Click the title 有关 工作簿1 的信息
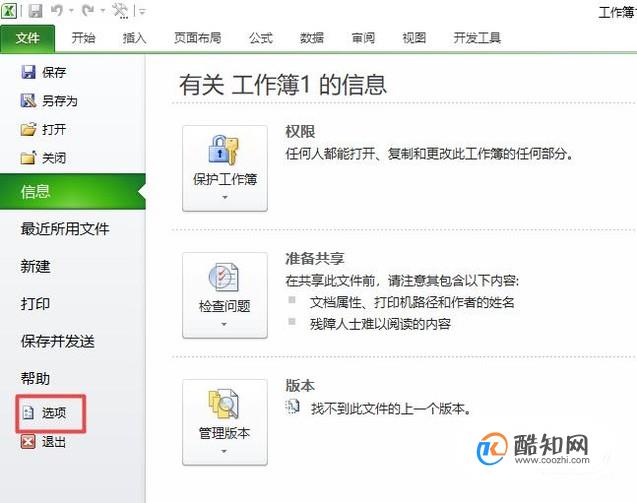Image resolution: width=637 pixels, height=503 pixels. 283,85
